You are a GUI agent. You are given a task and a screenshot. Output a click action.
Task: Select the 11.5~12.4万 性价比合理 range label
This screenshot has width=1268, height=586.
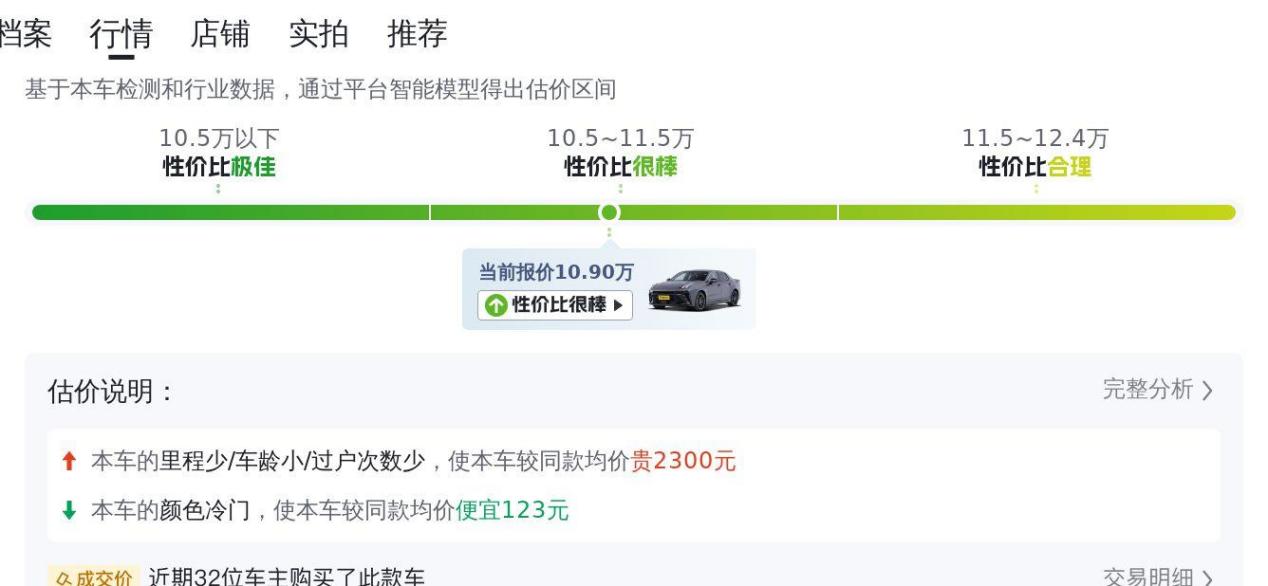[x=1035, y=153]
